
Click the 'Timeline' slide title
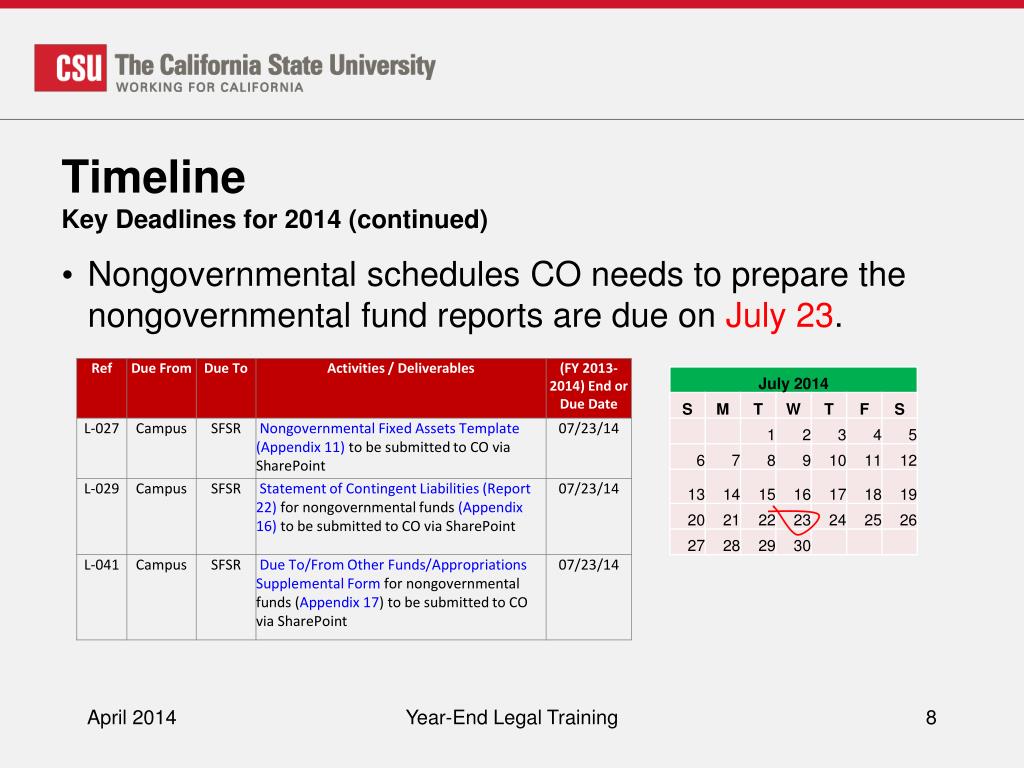point(153,177)
